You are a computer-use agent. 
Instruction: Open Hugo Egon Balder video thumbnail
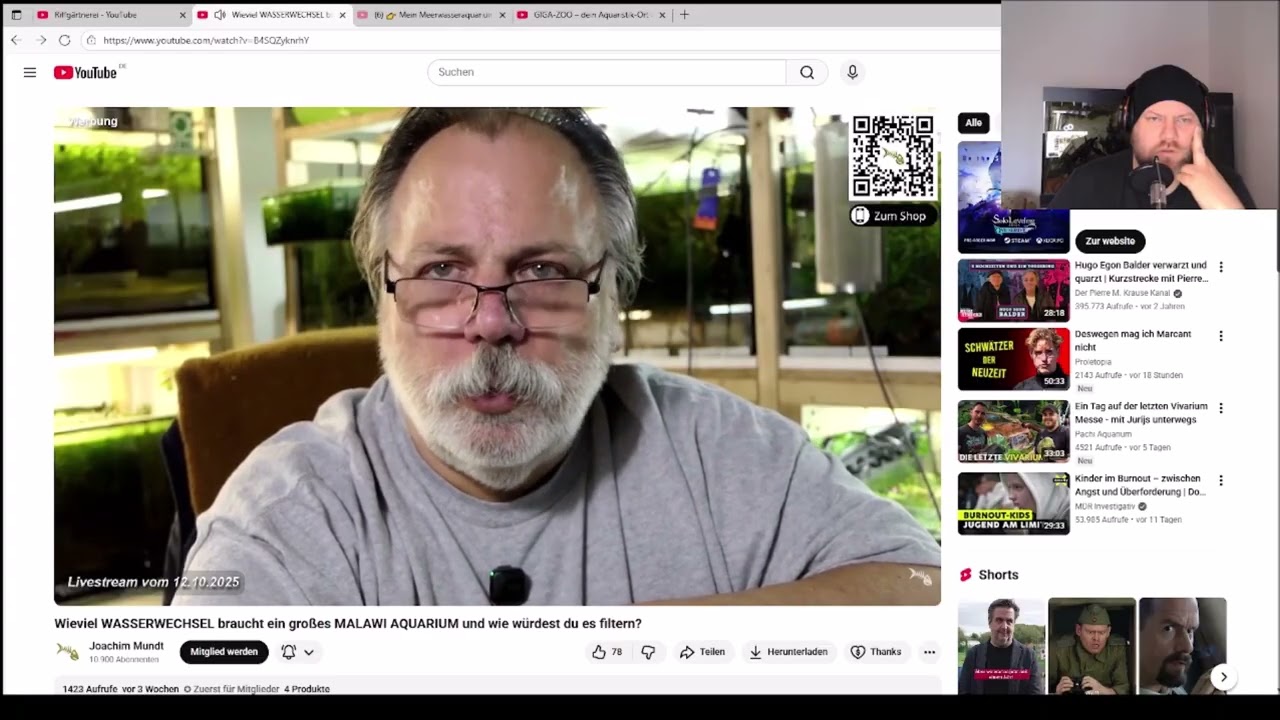tap(1013, 290)
